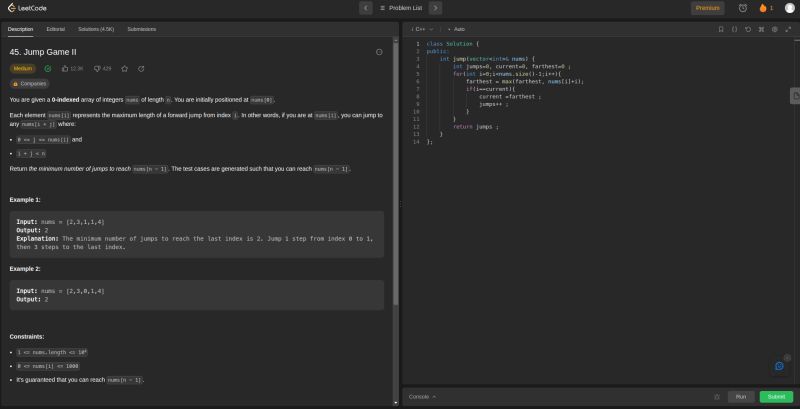Toggle star favorite for this problem
This screenshot has width=800, height=409.
click(x=124, y=69)
